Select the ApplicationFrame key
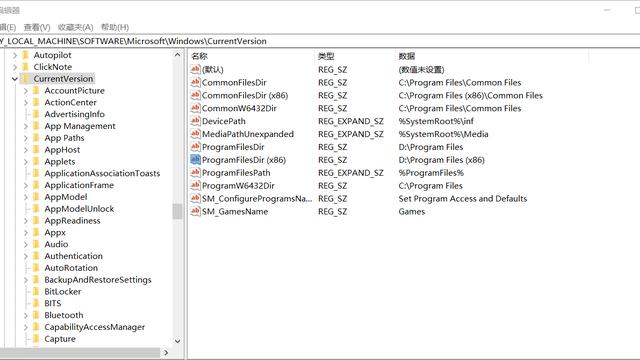Image resolution: width=640 pixels, height=360 pixels. (x=79, y=185)
